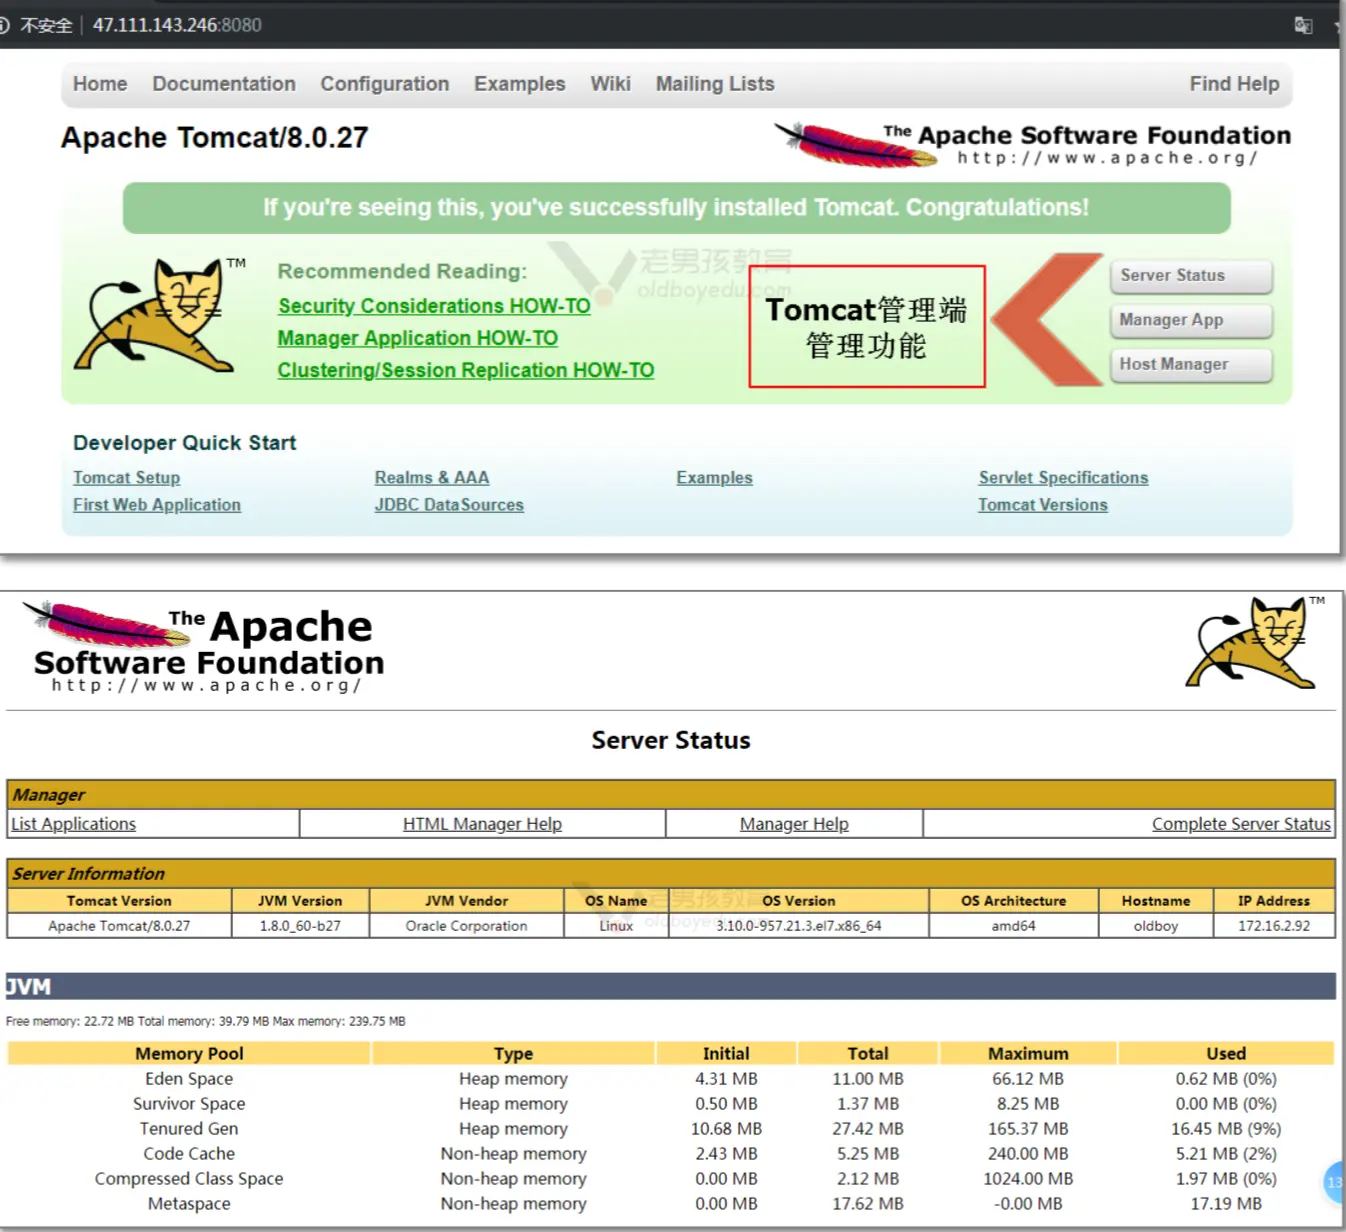Click the Developer Quick Start heading
The image size is (1346, 1232).
[x=184, y=443]
